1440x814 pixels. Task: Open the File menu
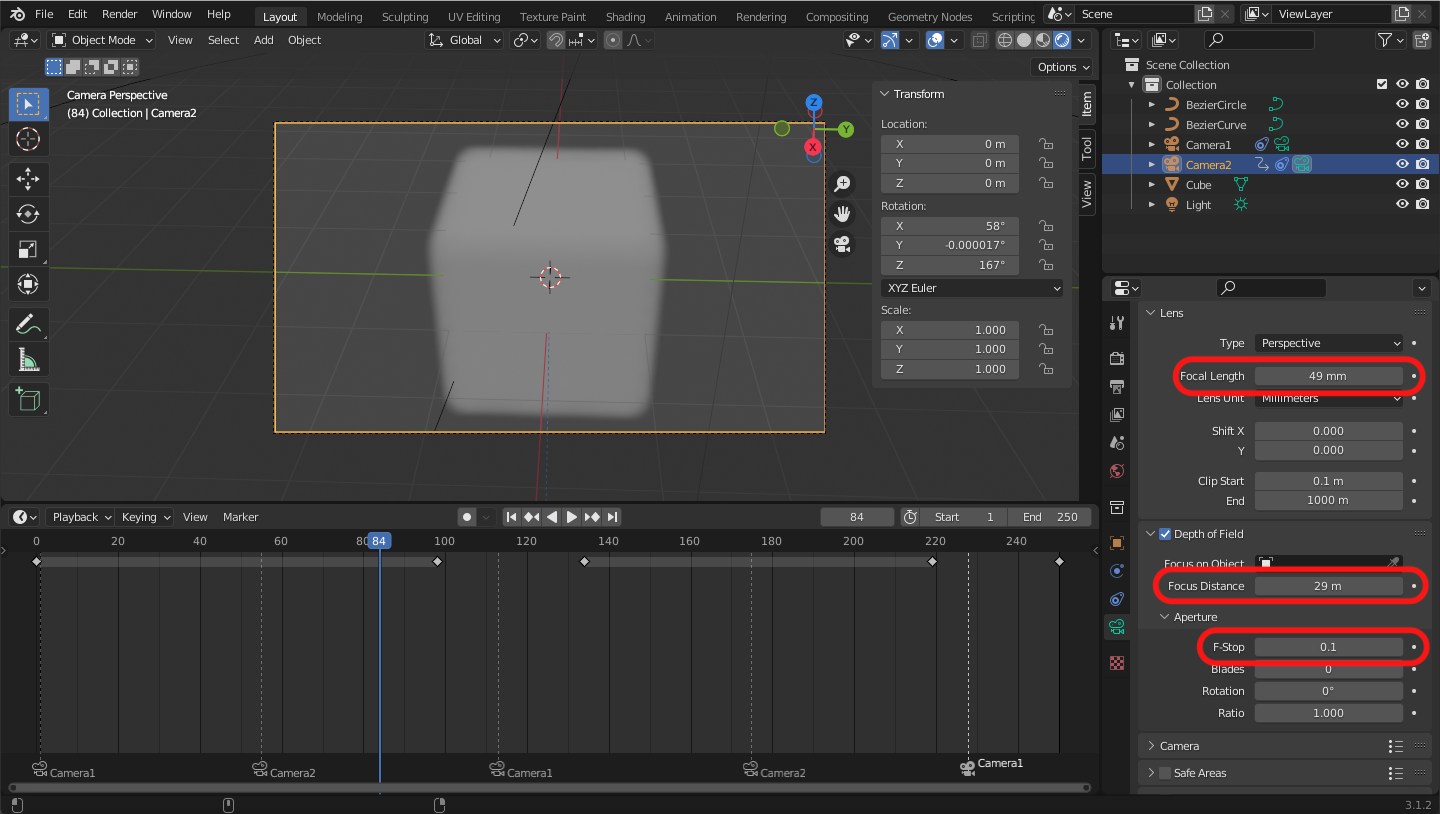(45, 14)
